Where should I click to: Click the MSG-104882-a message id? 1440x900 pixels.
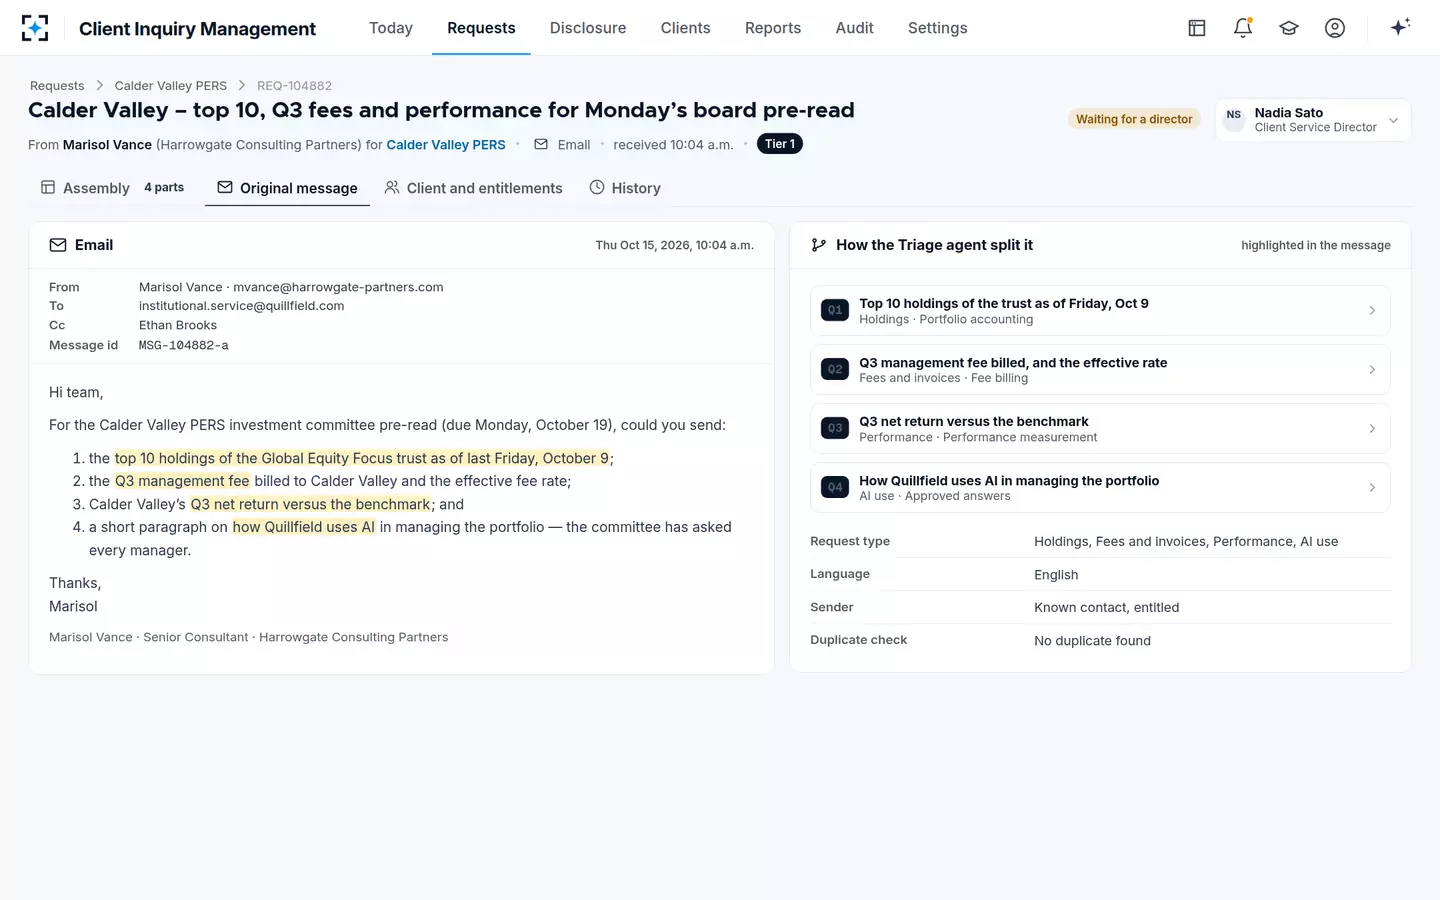[x=184, y=345]
